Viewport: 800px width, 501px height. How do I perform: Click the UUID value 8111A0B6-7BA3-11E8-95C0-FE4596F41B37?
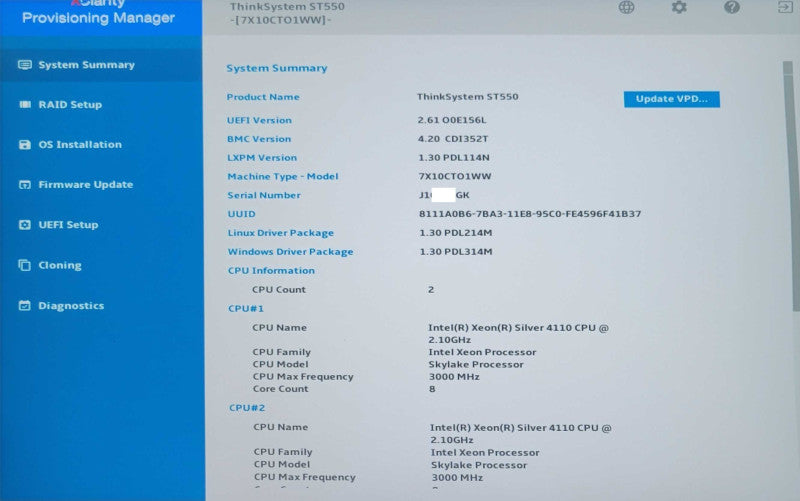tap(530, 214)
